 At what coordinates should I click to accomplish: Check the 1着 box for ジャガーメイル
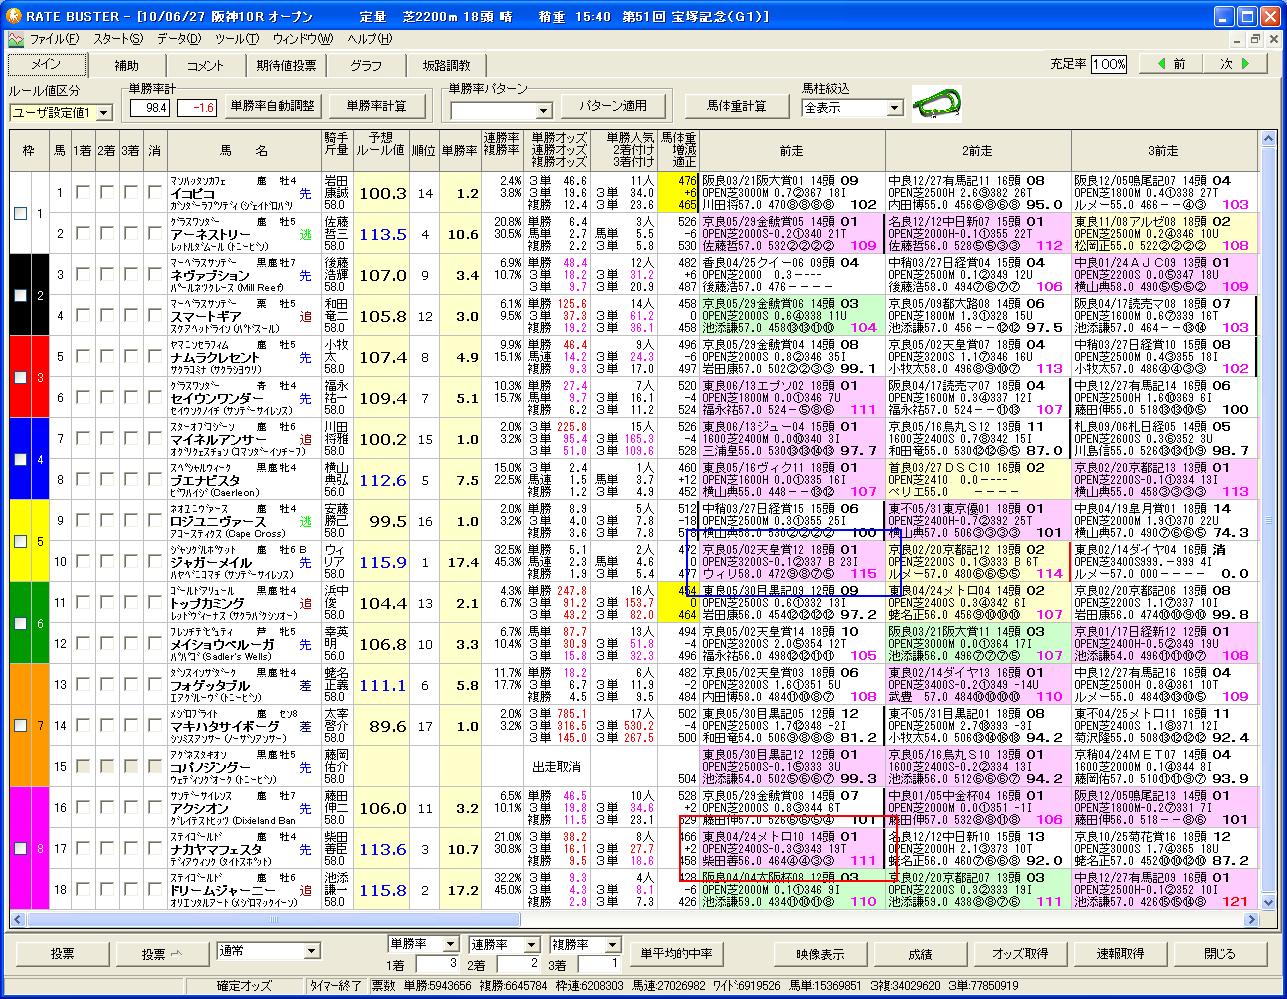coord(82,561)
